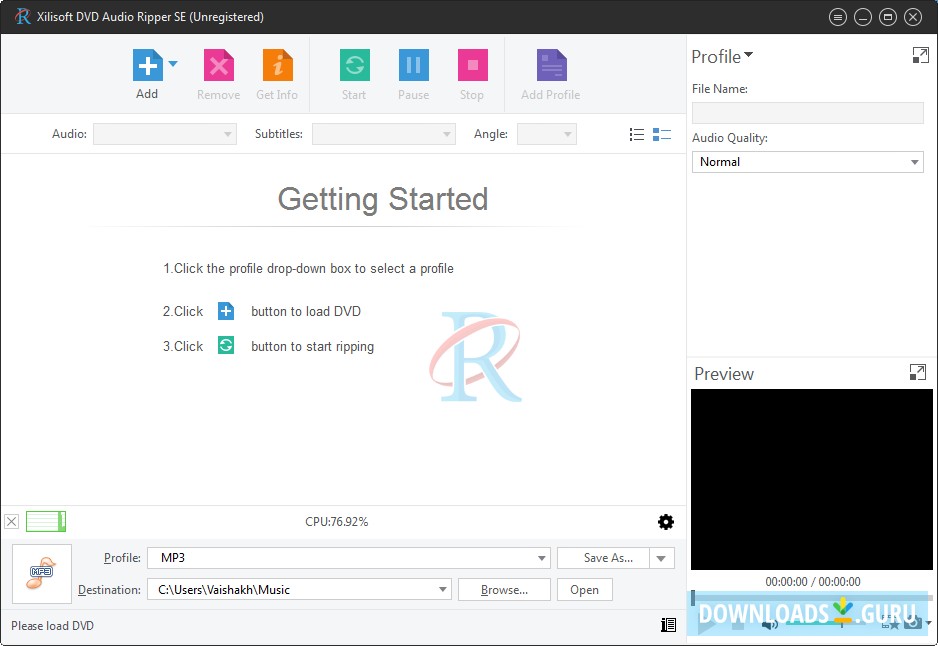Click the green rip icon in step 3
The image size is (938, 646).
[x=226, y=345]
